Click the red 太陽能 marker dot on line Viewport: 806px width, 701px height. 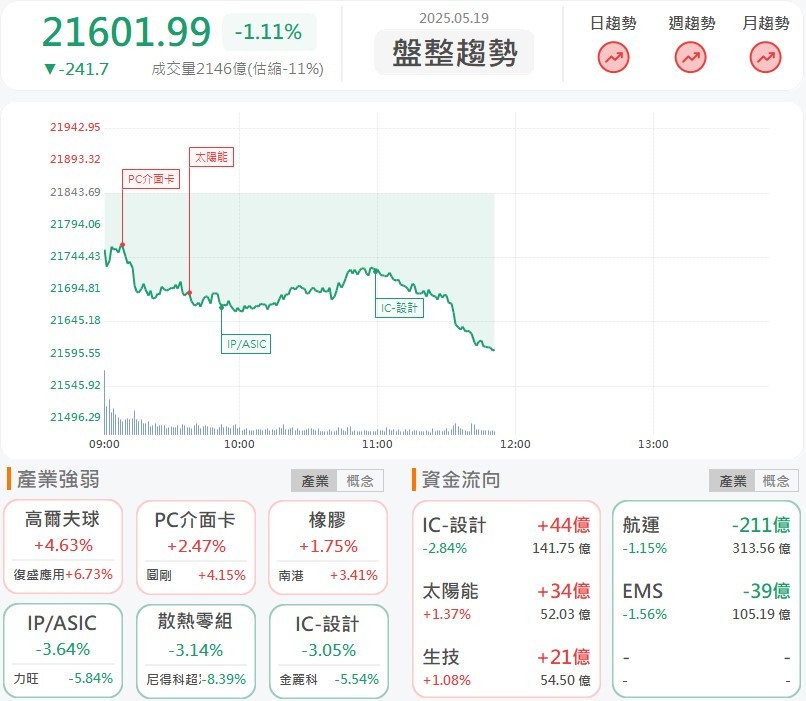click(x=190, y=292)
